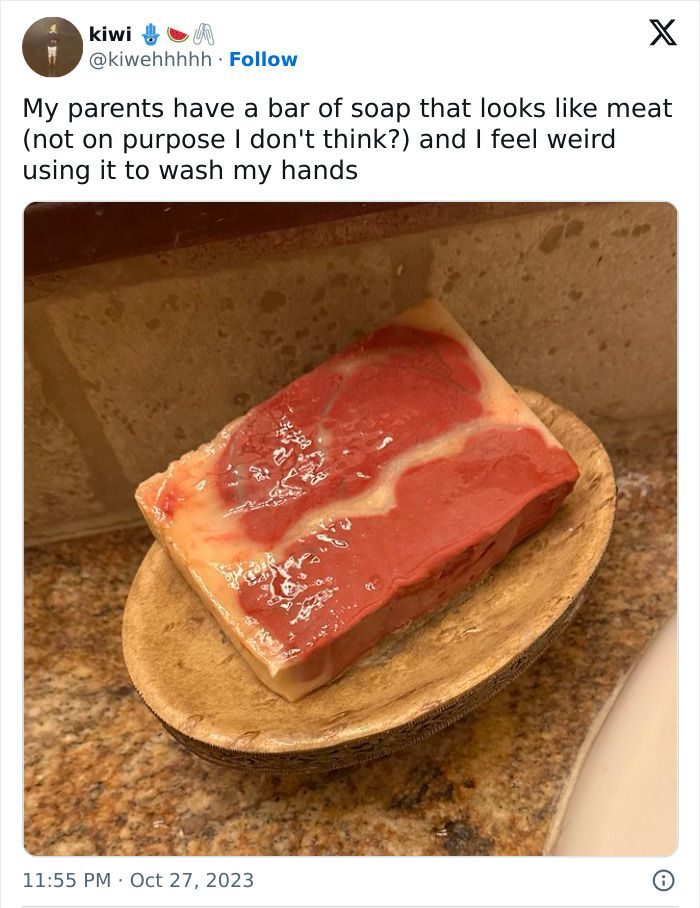The image size is (700, 908).
Task: Click the text 'using it to wash my hands'
Action: click(190, 170)
